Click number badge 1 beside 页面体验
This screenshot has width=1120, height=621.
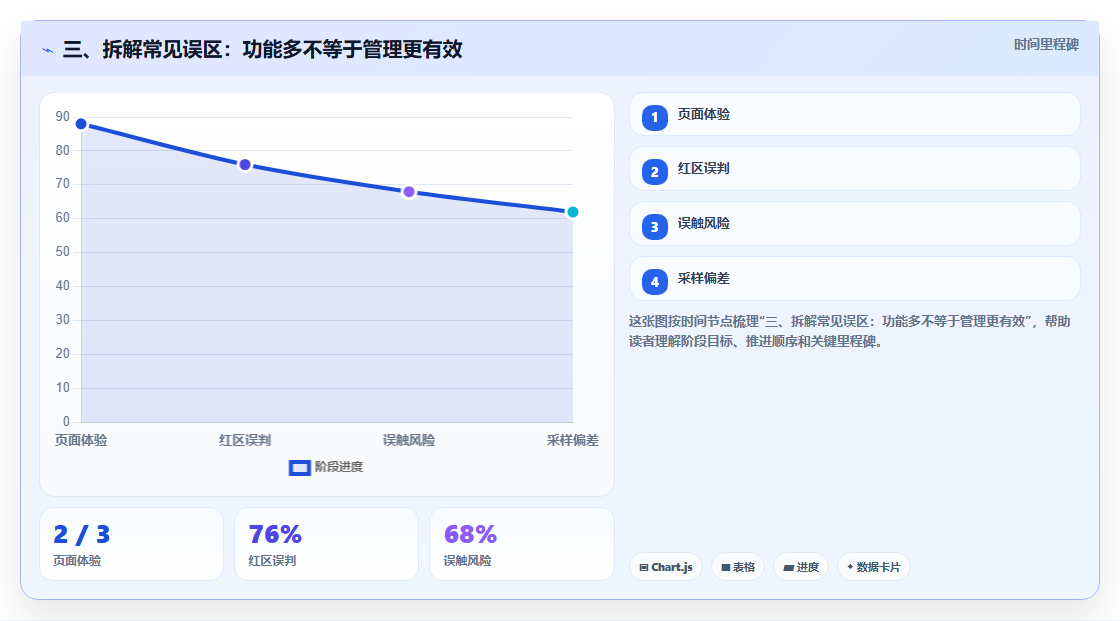coord(654,117)
